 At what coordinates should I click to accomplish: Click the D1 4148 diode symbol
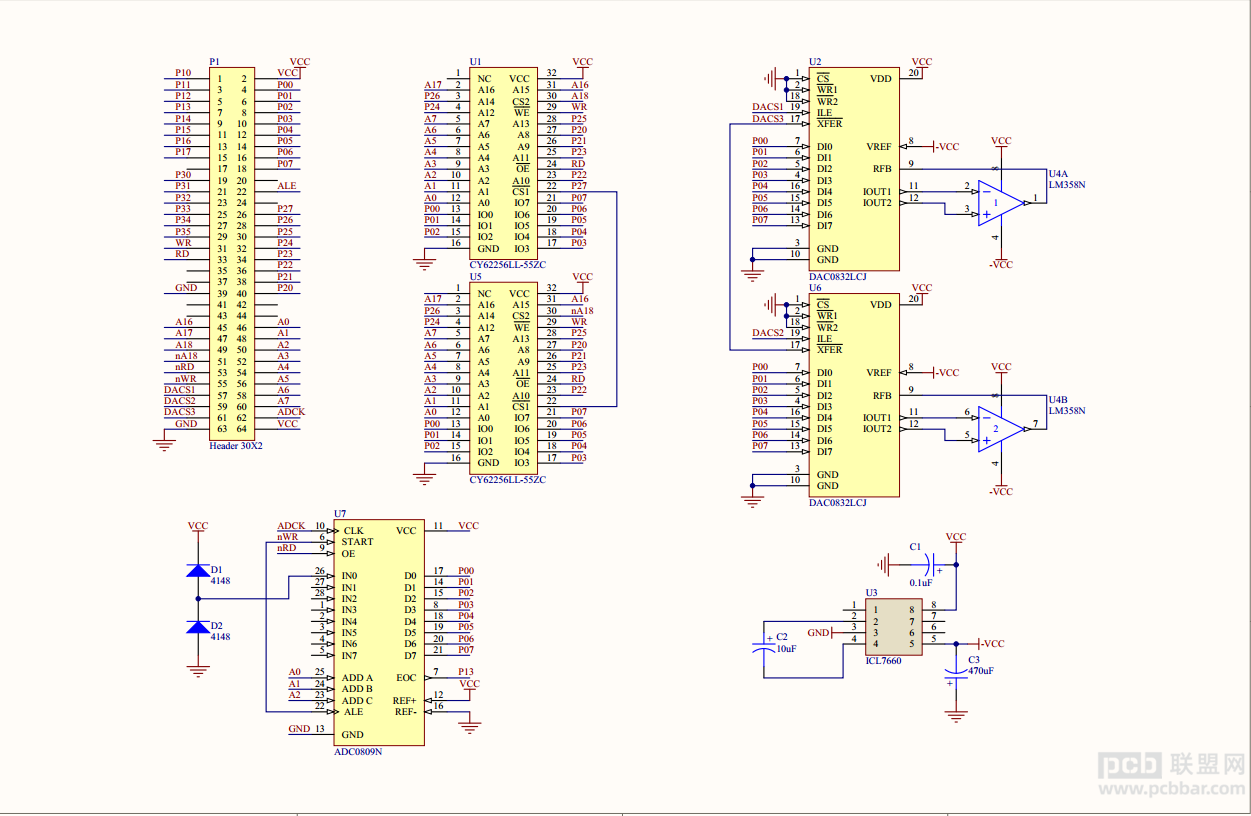(198, 571)
